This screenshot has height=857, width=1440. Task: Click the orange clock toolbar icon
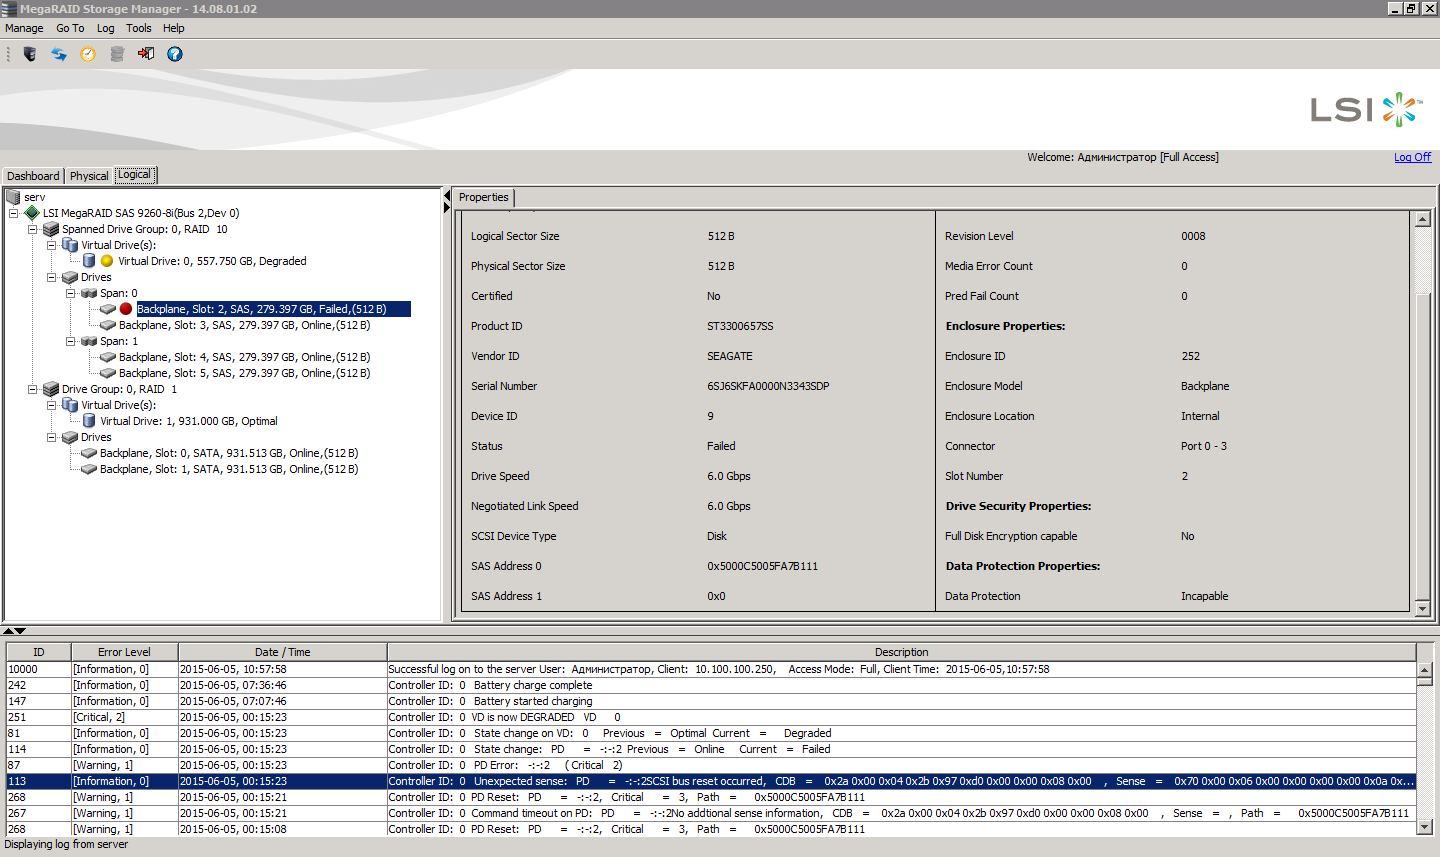click(x=88, y=54)
